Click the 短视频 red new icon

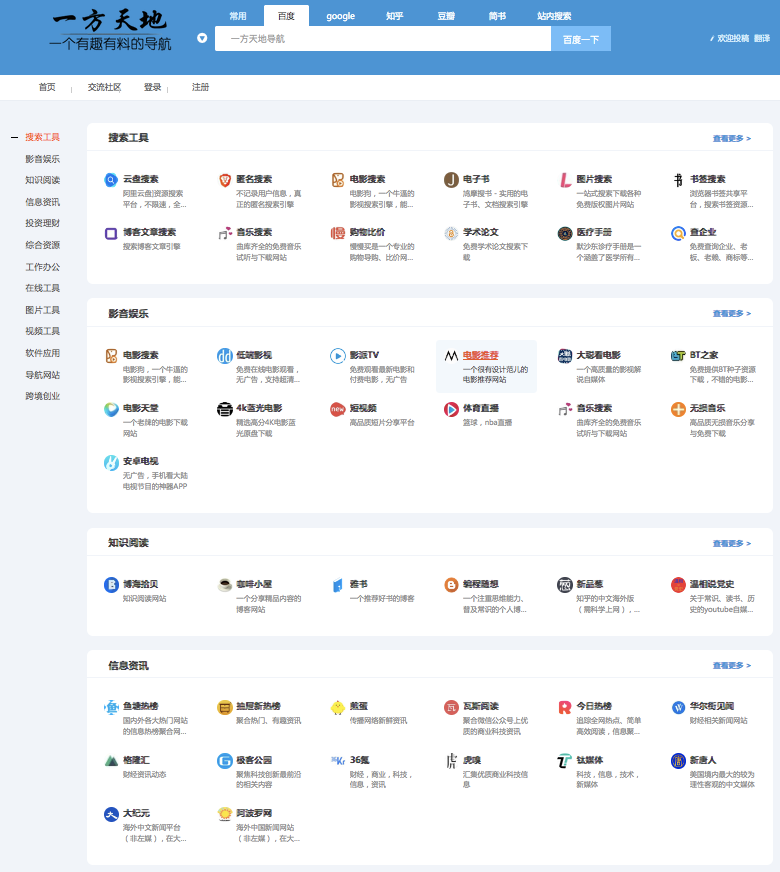click(338, 409)
